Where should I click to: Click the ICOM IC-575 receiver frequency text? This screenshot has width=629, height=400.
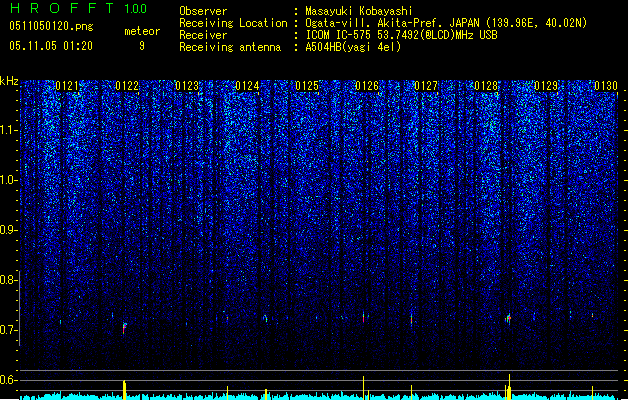tap(402, 35)
